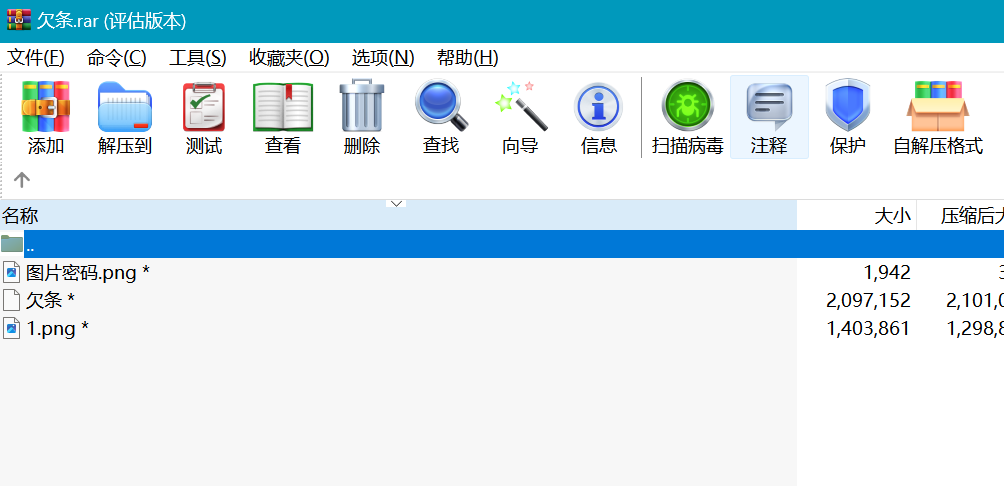Launch the 向导 (Wizard) wand icon
The height and width of the screenshot is (486, 1004).
pyautogui.click(x=520, y=106)
